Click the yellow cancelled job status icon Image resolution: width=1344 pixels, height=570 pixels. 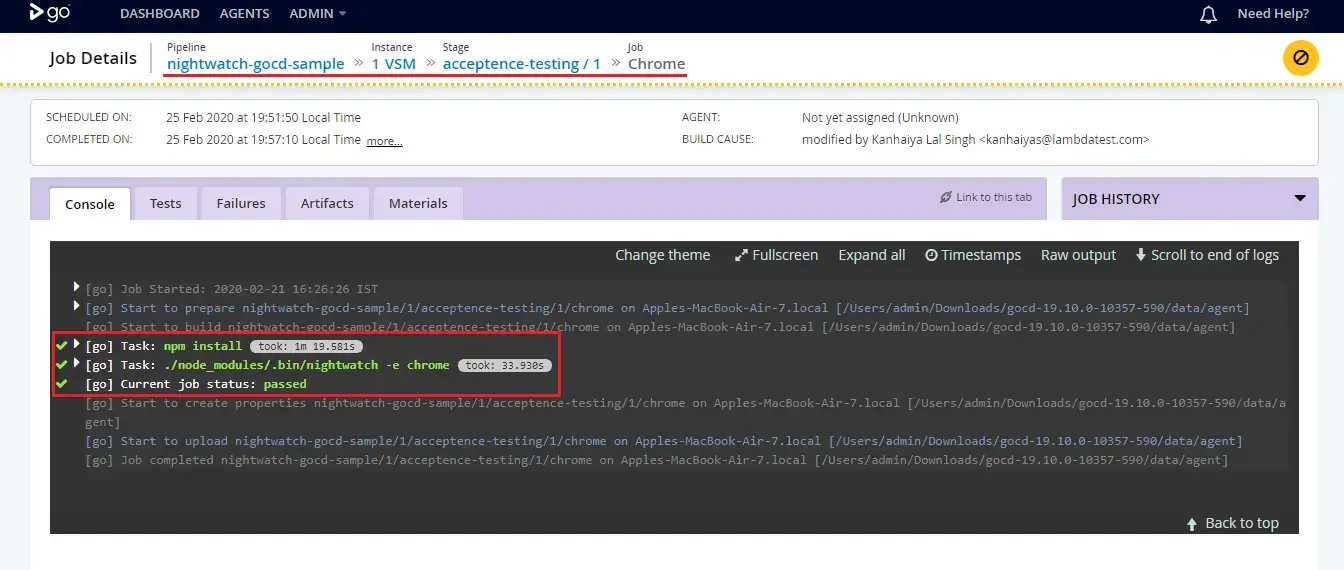pos(1300,58)
